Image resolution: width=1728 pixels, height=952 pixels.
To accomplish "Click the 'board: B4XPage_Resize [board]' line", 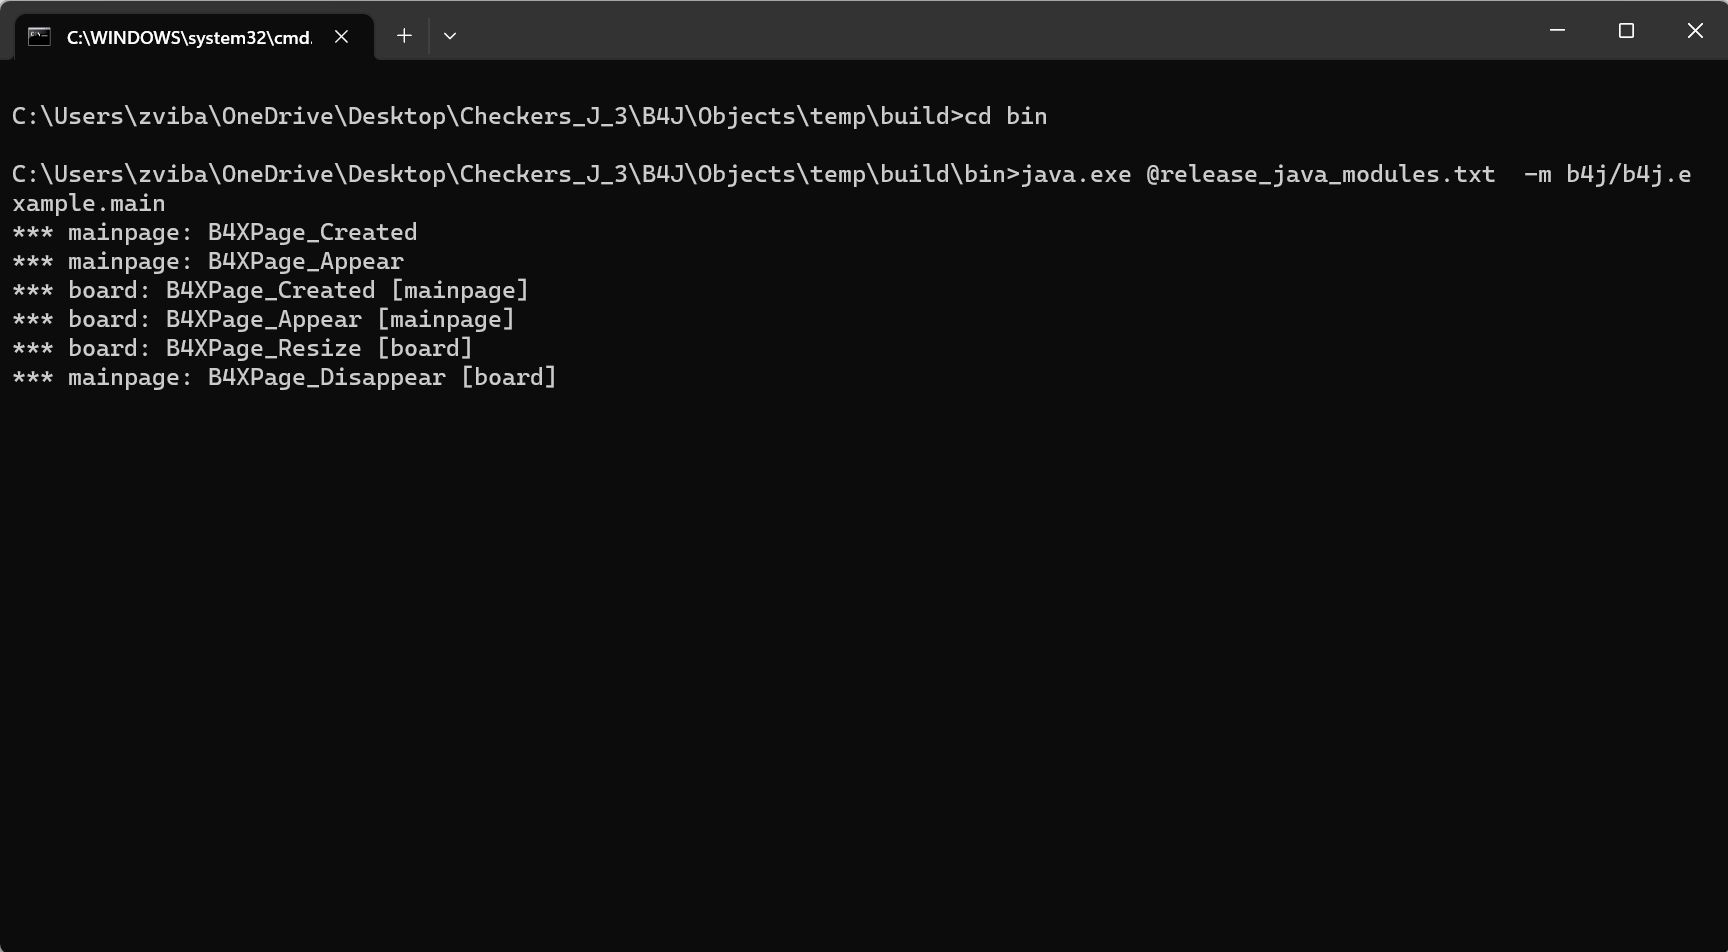I will click(x=242, y=348).
